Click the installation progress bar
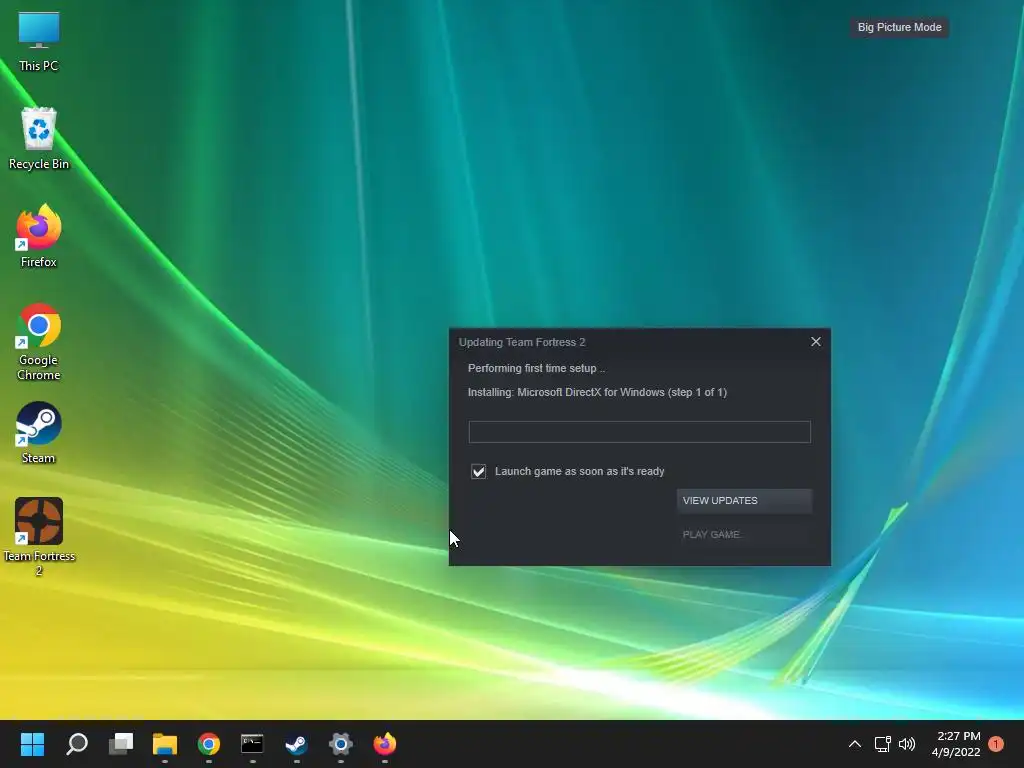This screenshot has width=1024, height=768. click(639, 432)
